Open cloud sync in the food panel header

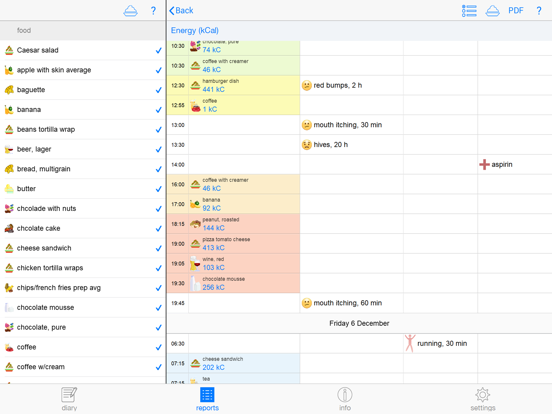tap(130, 11)
